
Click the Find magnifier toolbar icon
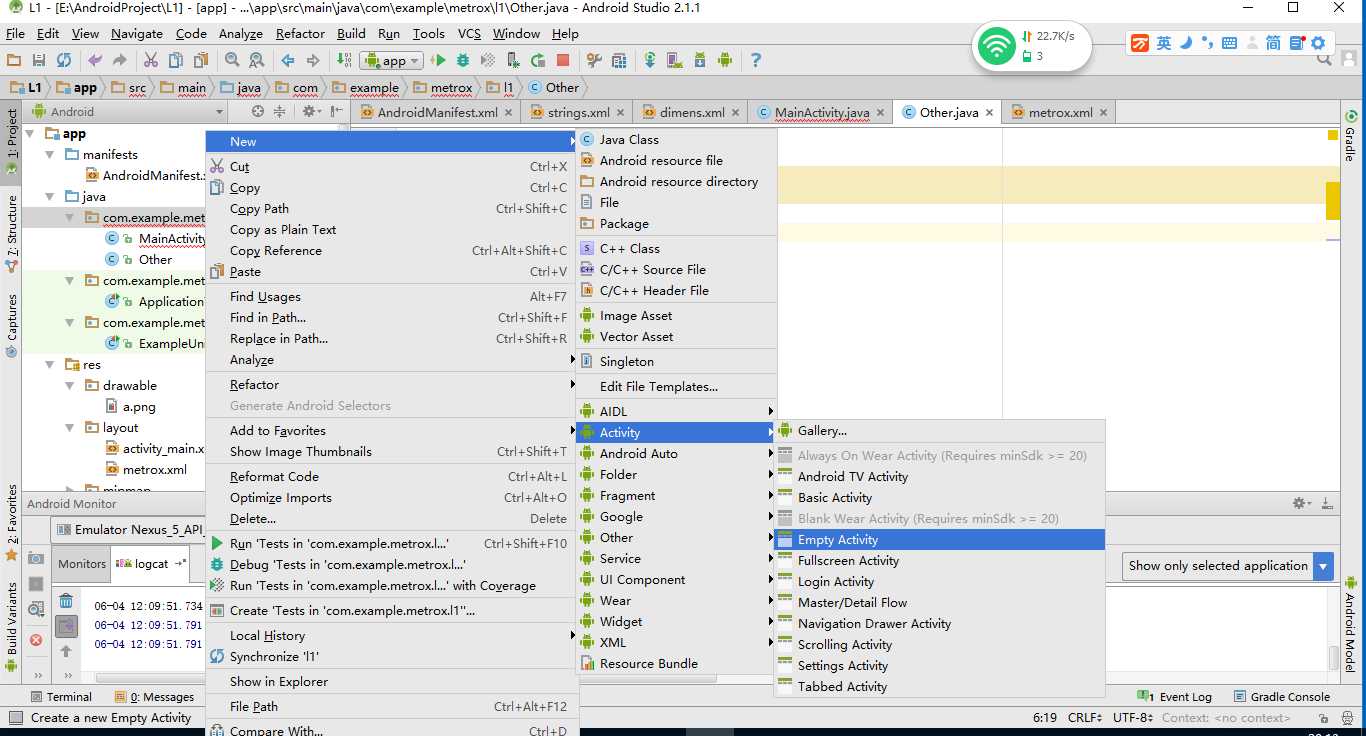point(231,60)
